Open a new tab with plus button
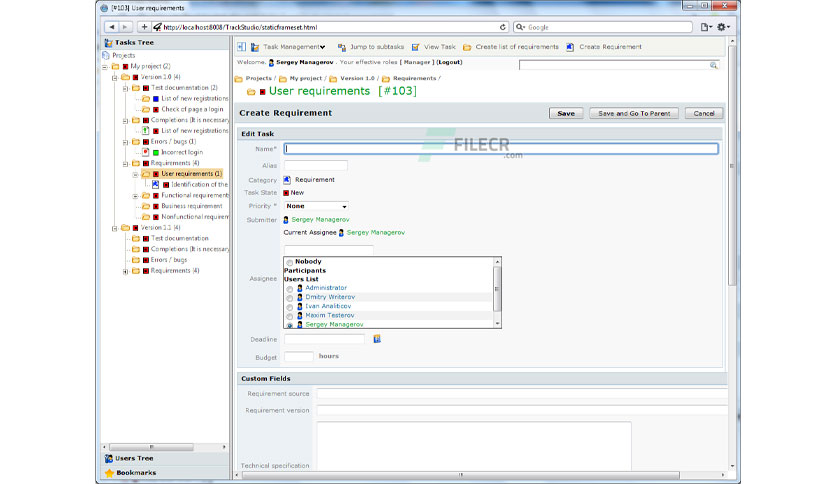Screen dimensions: 836x484 tap(144, 27)
